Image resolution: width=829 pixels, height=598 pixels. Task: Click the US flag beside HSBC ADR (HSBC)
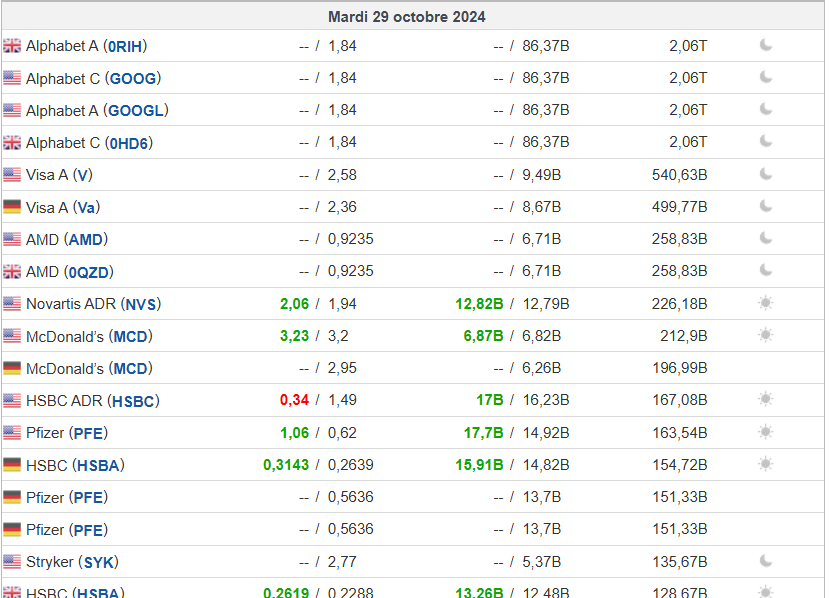click(x=12, y=401)
